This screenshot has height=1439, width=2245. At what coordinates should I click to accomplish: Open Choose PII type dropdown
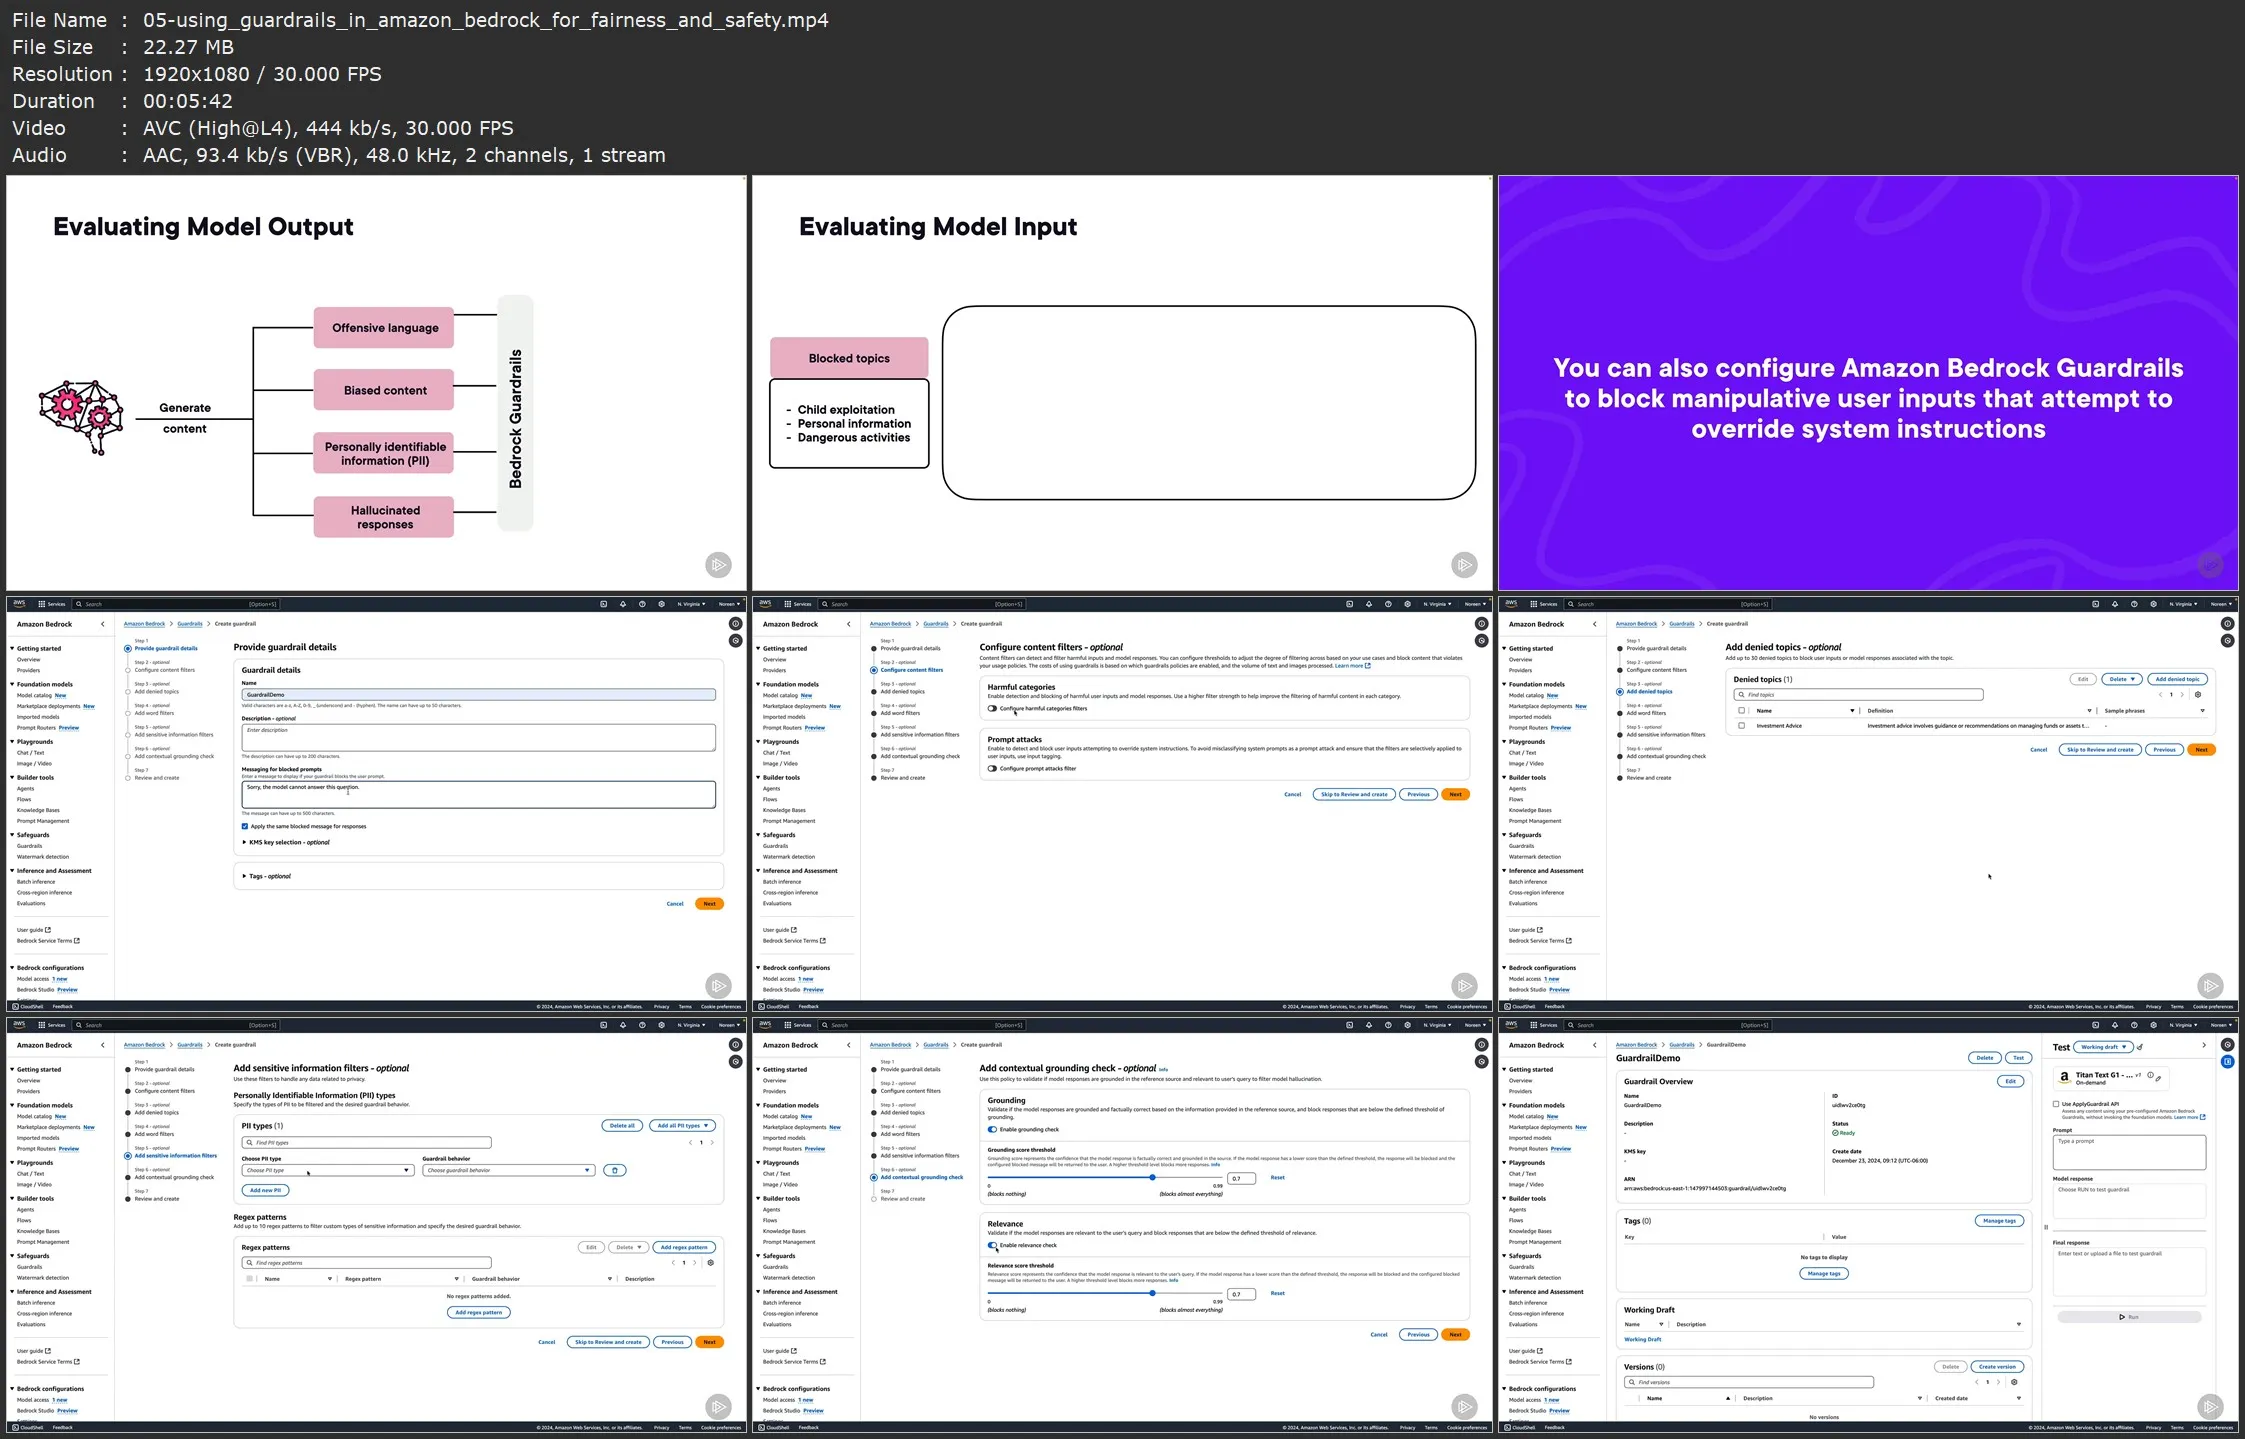(327, 1170)
